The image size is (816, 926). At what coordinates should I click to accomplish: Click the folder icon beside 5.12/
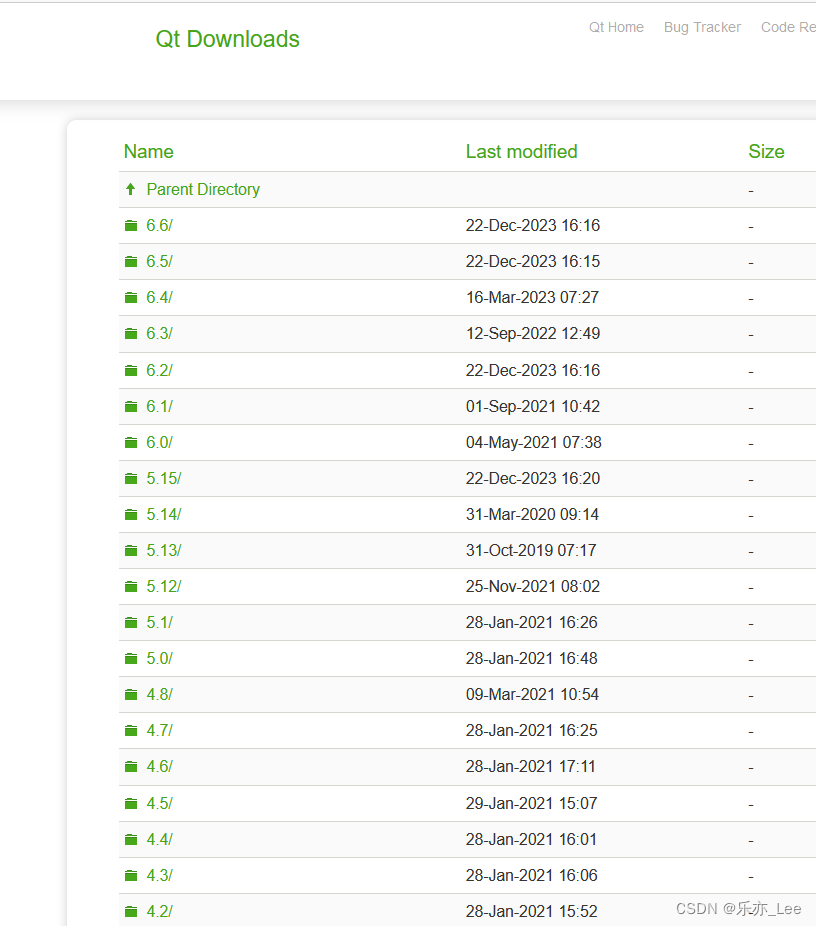tap(131, 587)
